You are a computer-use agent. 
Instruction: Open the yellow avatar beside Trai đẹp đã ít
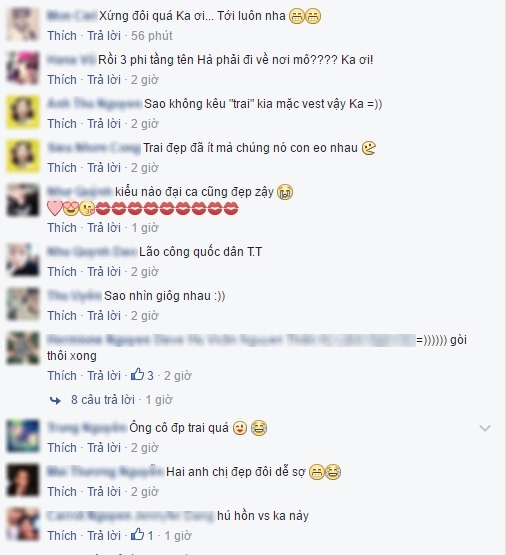[x=23, y=155]
